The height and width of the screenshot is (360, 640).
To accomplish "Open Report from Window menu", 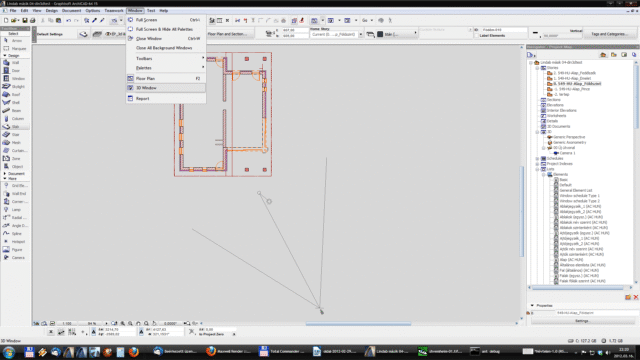I will coord(166,99).
